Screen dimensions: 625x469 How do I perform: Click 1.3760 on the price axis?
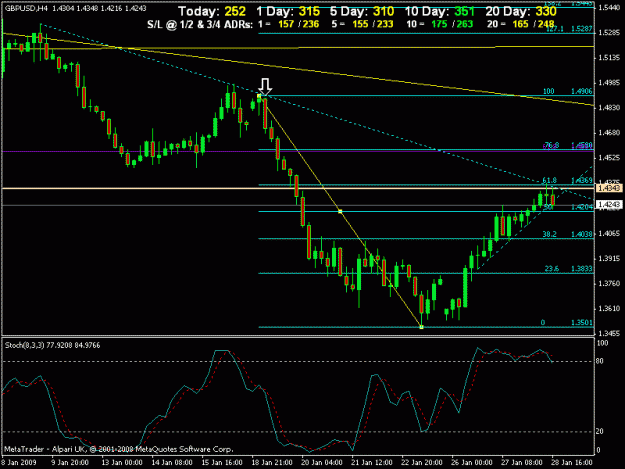point(609,283)
